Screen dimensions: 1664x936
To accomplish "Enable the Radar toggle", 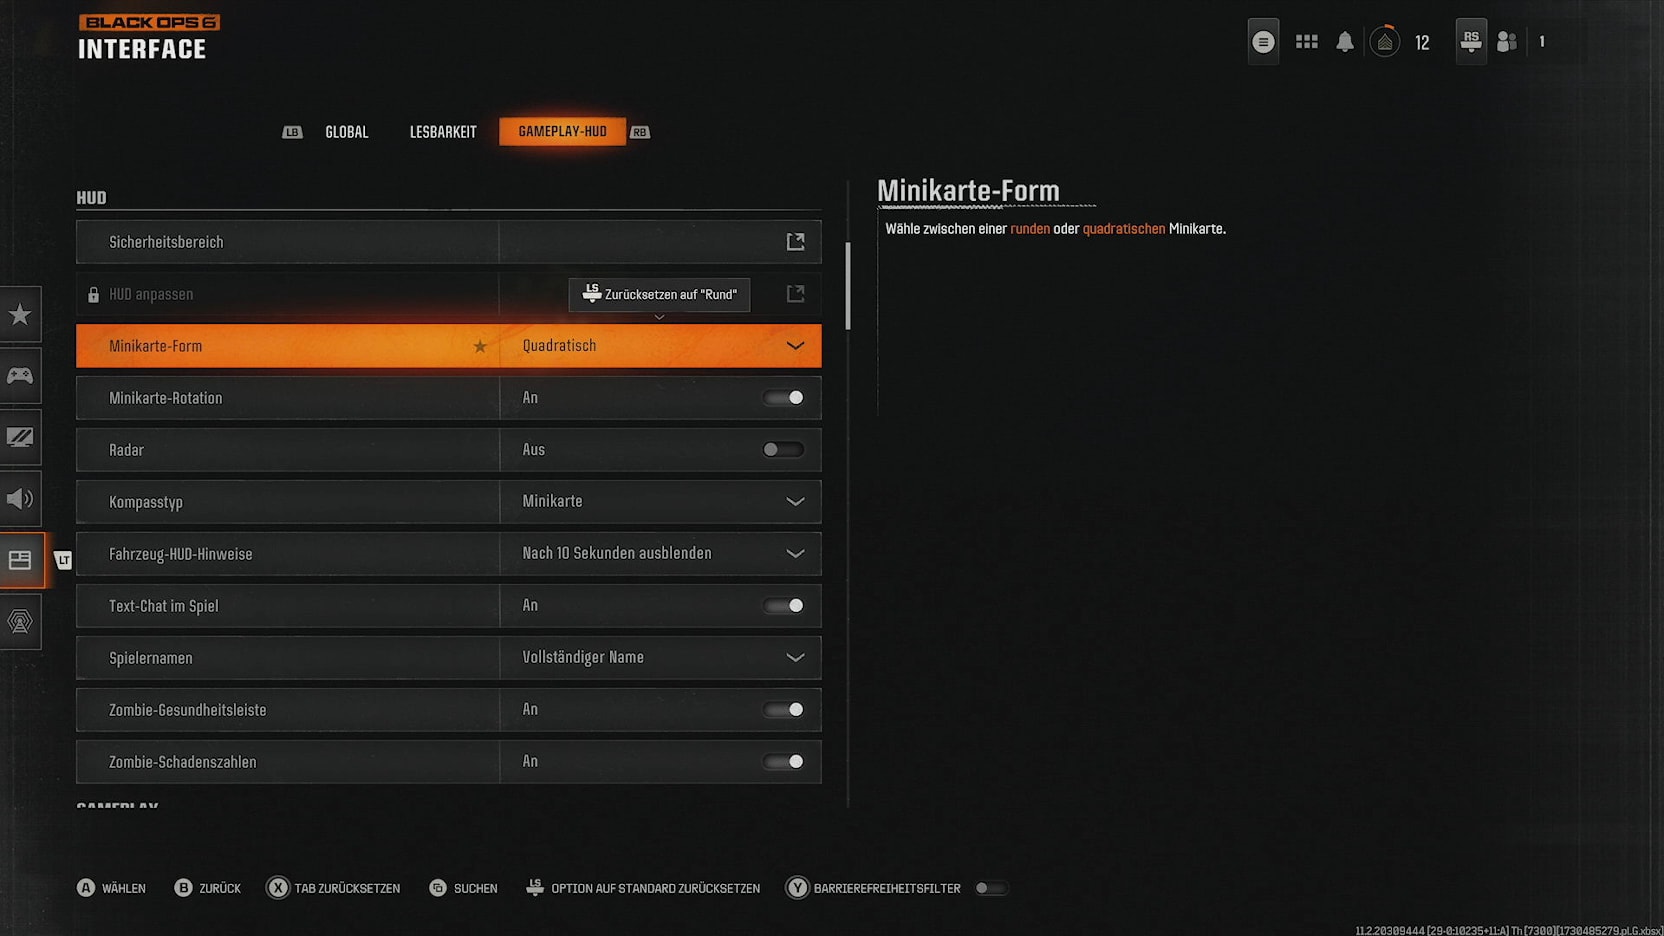I will [x=783, y=450].
